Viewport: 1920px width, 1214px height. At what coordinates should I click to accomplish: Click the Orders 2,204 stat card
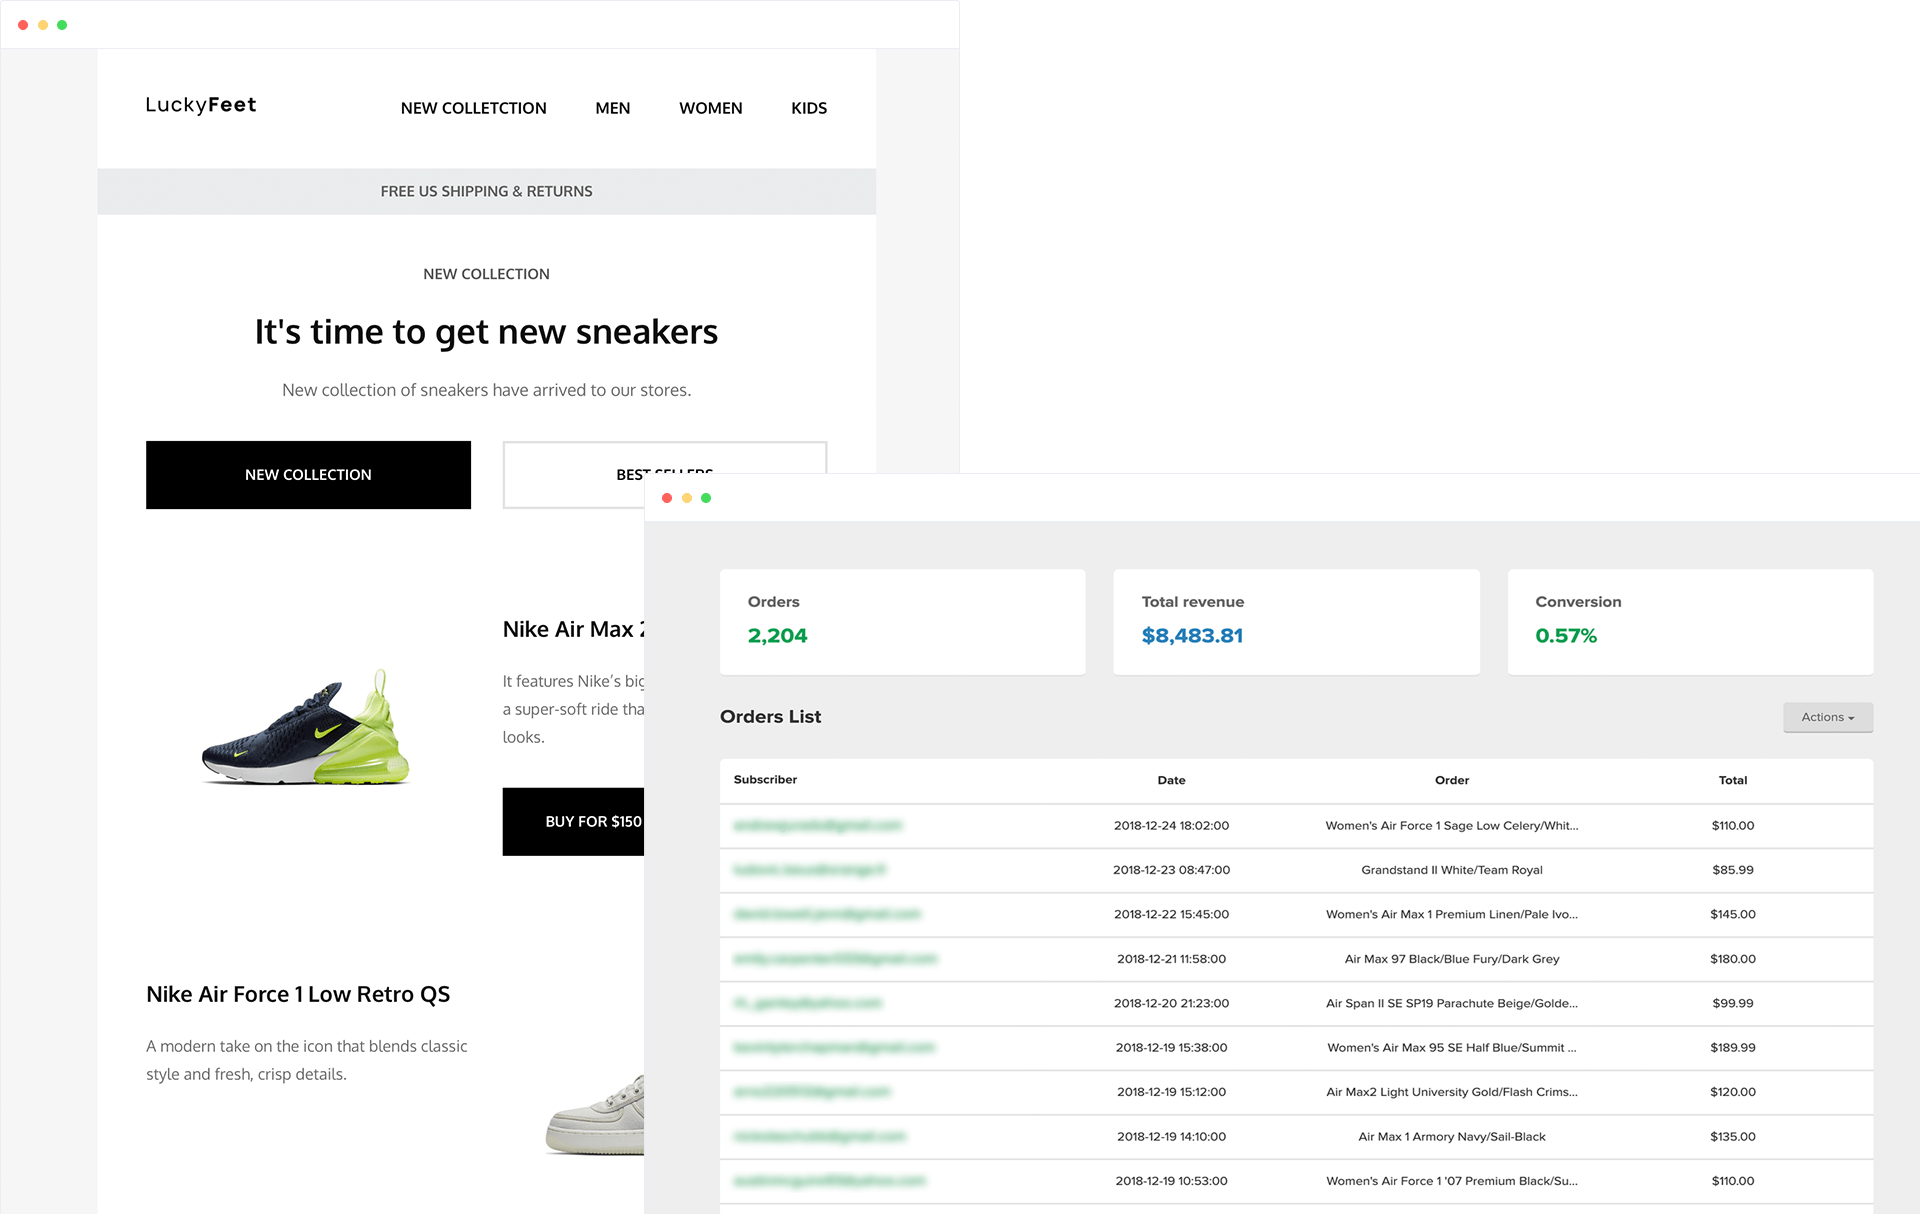pos(902,622)
